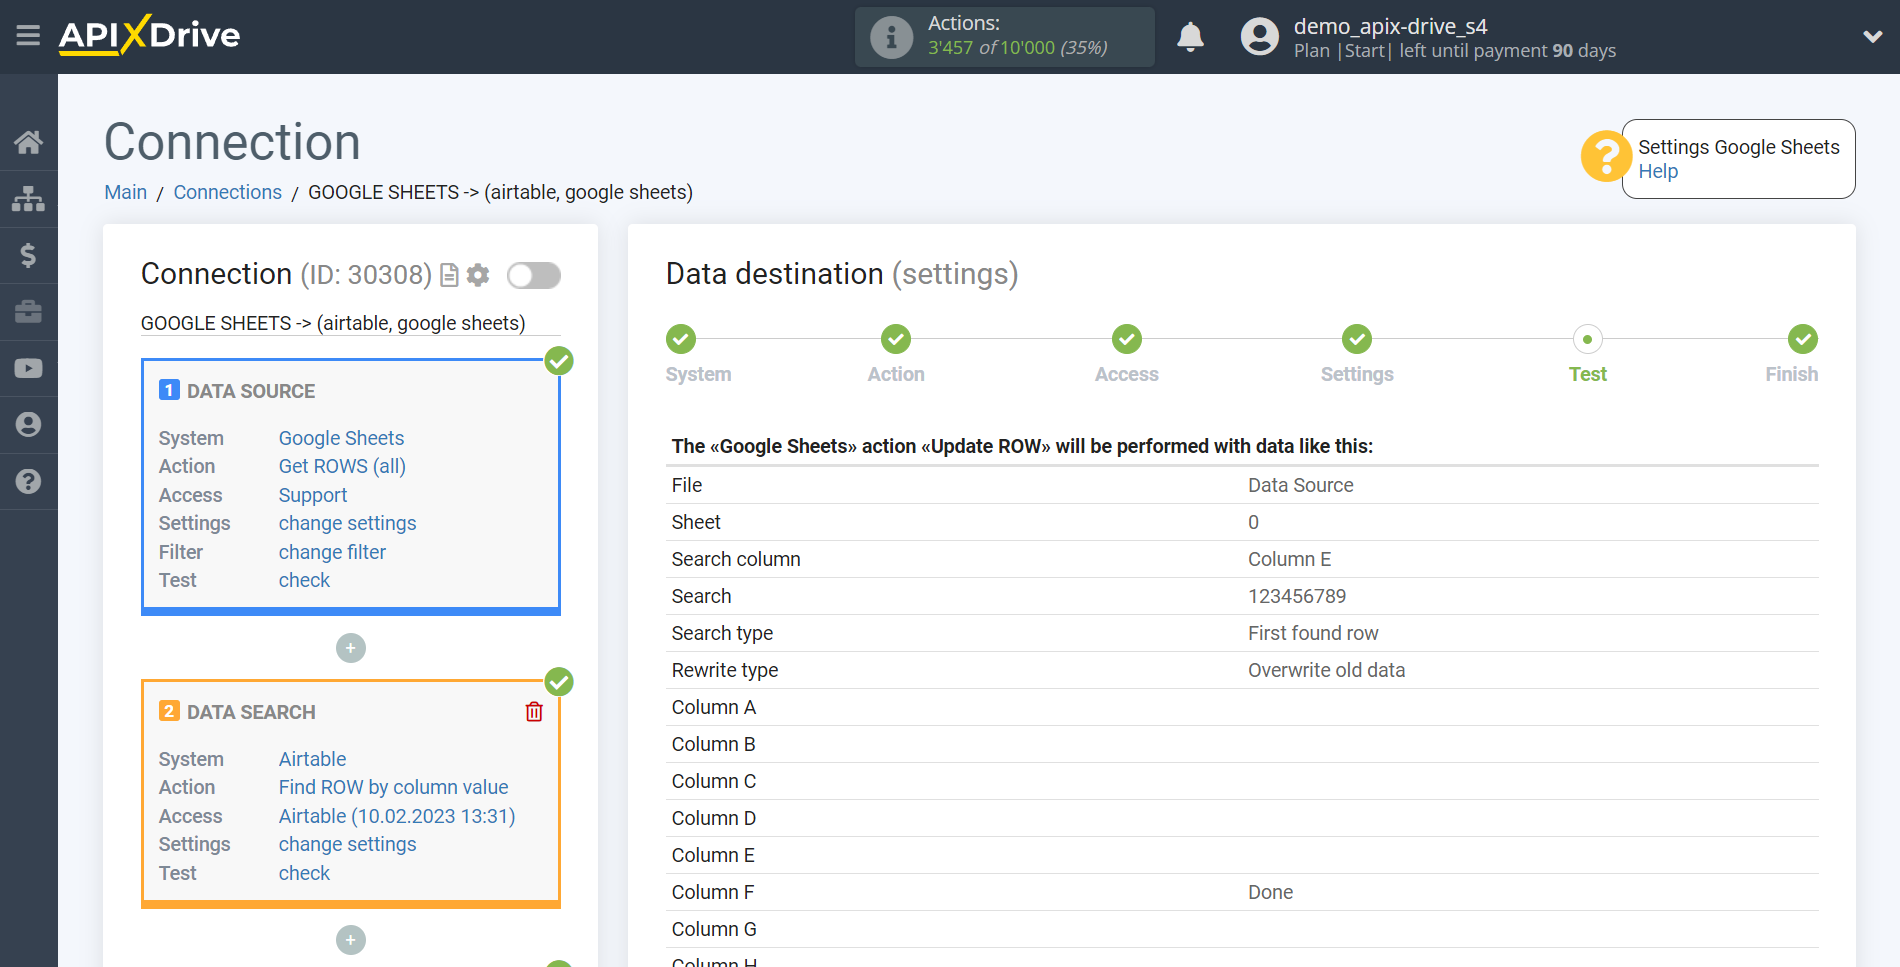Click demo_apix-drive_s4 username
The height and width of the screenshot is (967, 1900).
click(1390, 26)
